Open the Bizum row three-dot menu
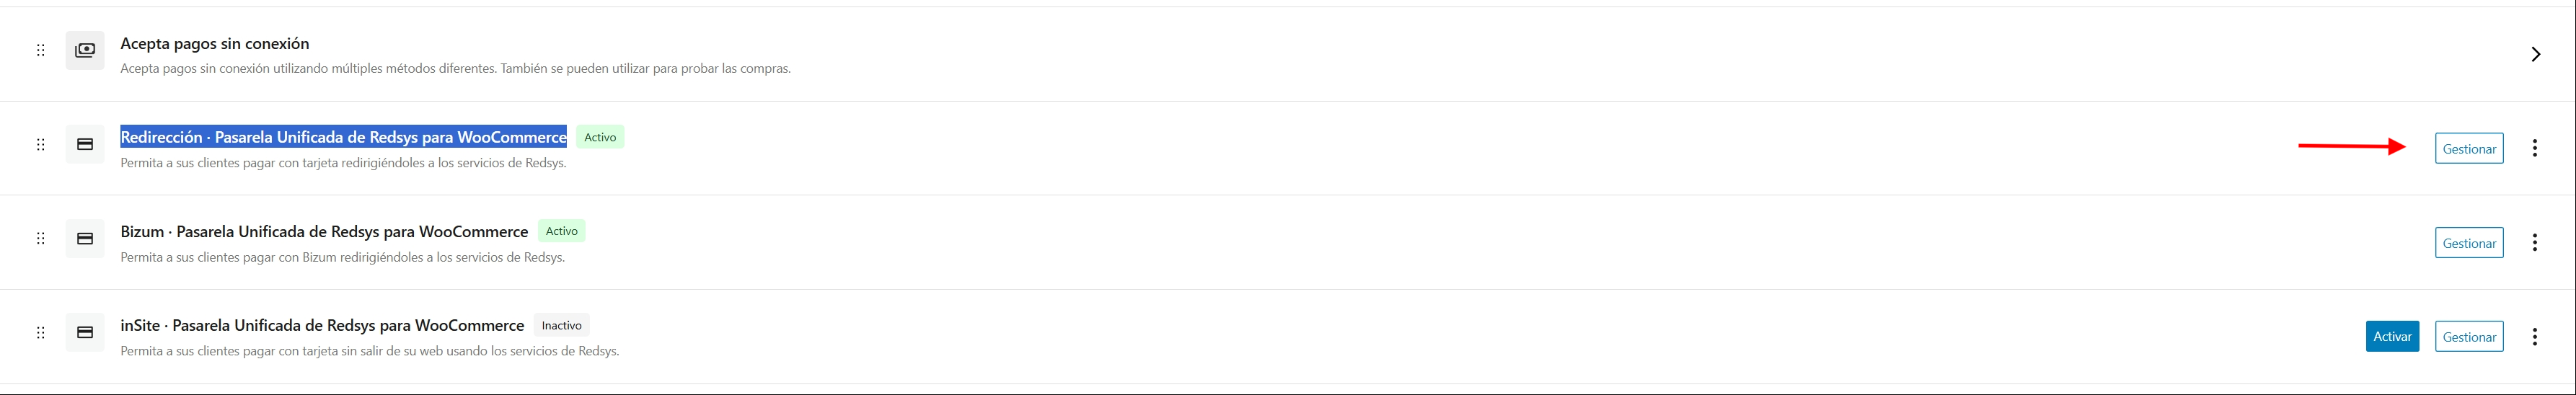Image resolution: width=2576 pixels, height=395 pixels. 2534,242
